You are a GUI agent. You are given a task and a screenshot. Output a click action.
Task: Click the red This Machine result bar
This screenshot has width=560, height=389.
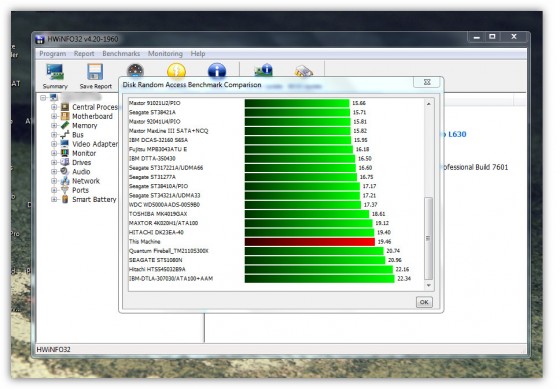coord(310,242)
